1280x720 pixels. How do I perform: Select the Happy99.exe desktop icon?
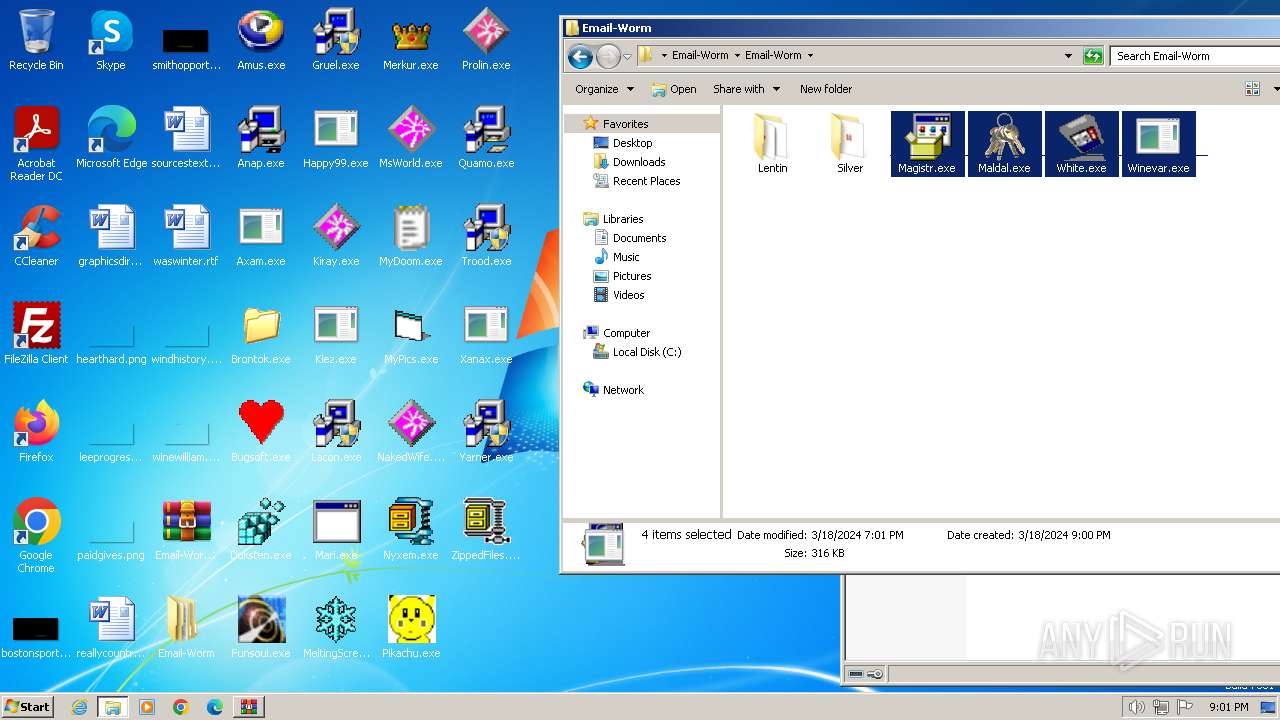[x=336, y=138]
